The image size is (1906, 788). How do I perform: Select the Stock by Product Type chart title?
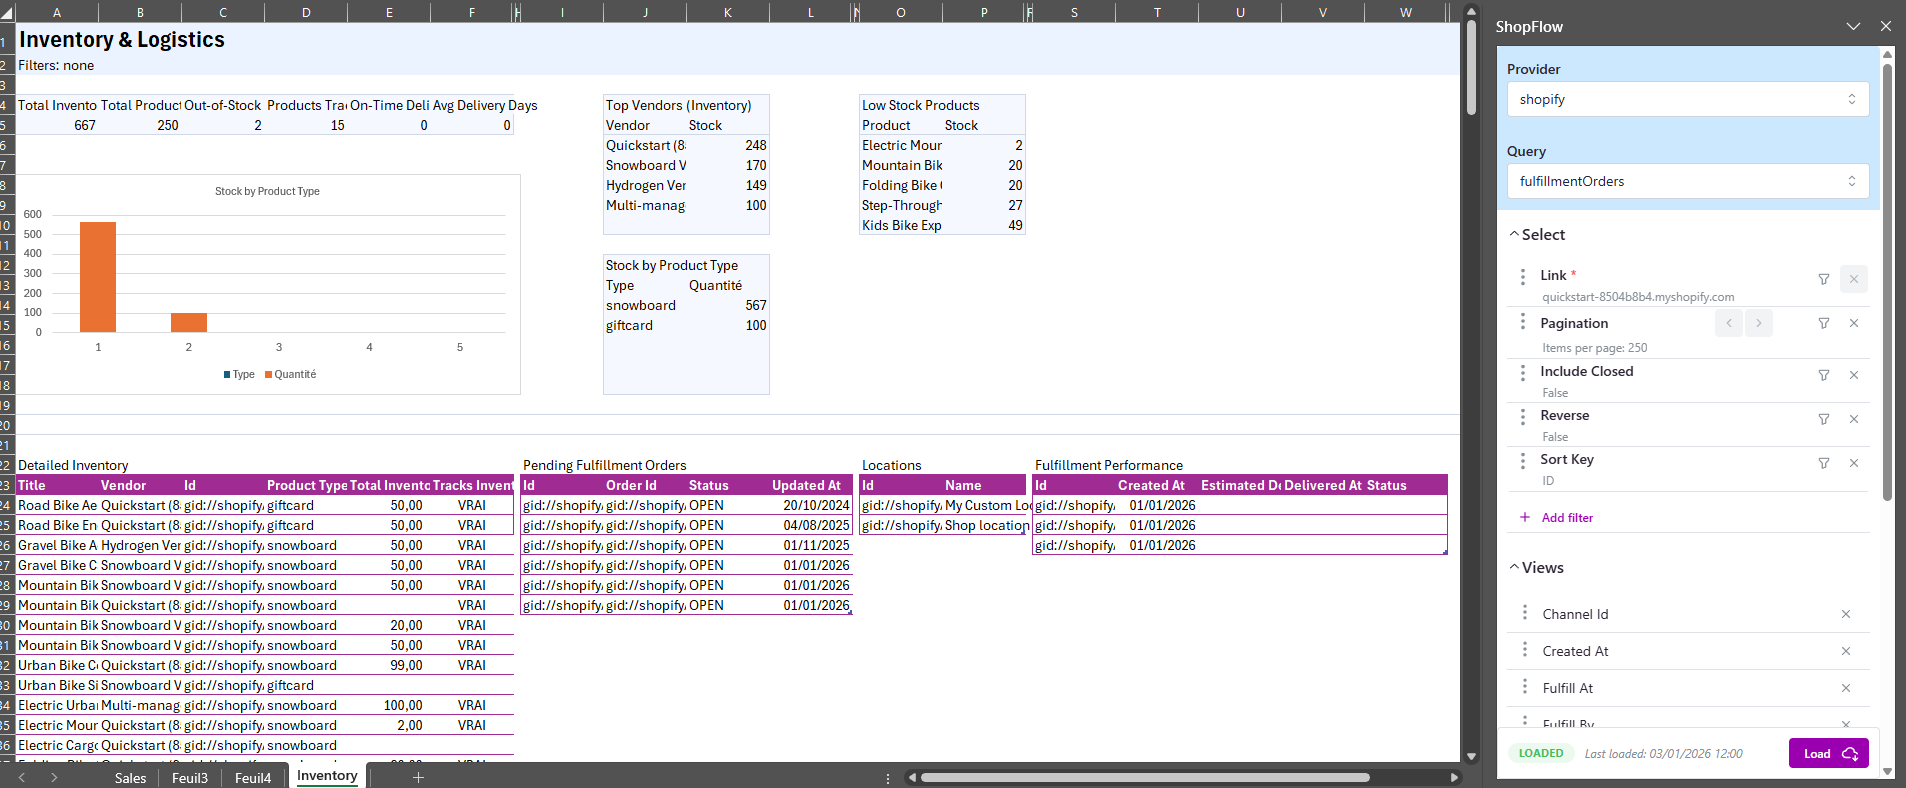pyautogui.click(x=267, y=191)
